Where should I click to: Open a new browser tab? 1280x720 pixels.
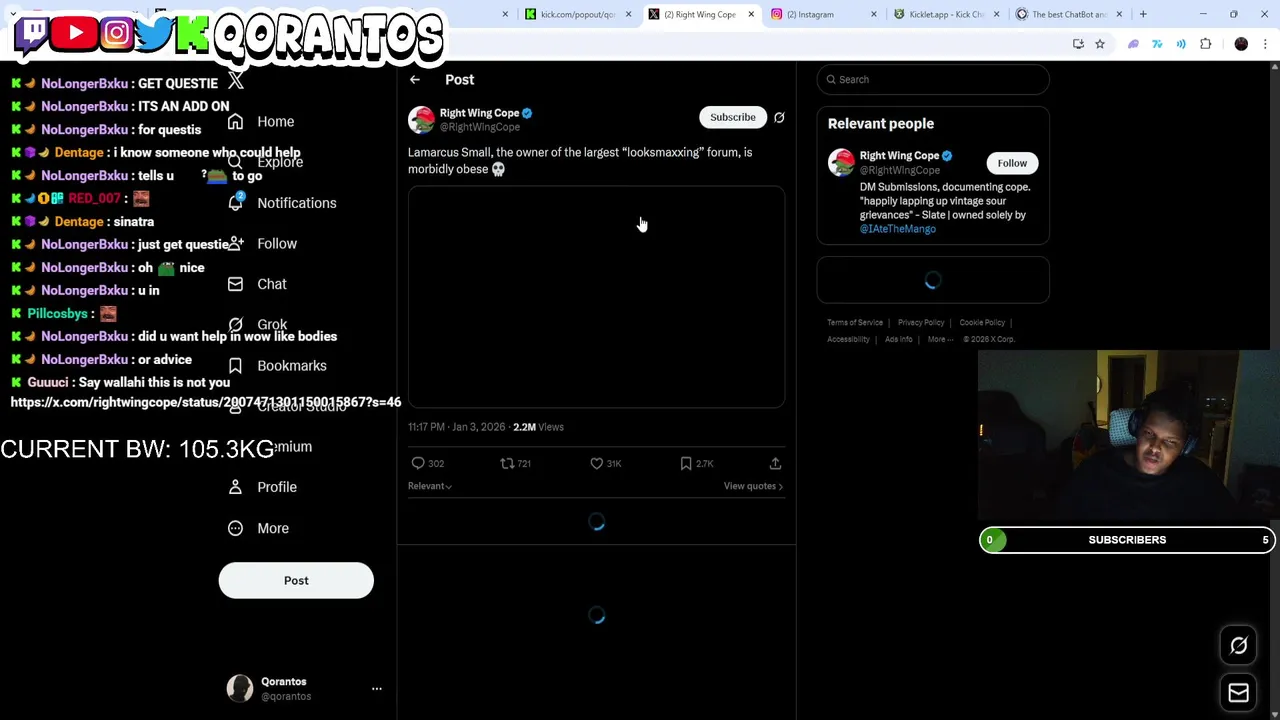(1143, 14)
